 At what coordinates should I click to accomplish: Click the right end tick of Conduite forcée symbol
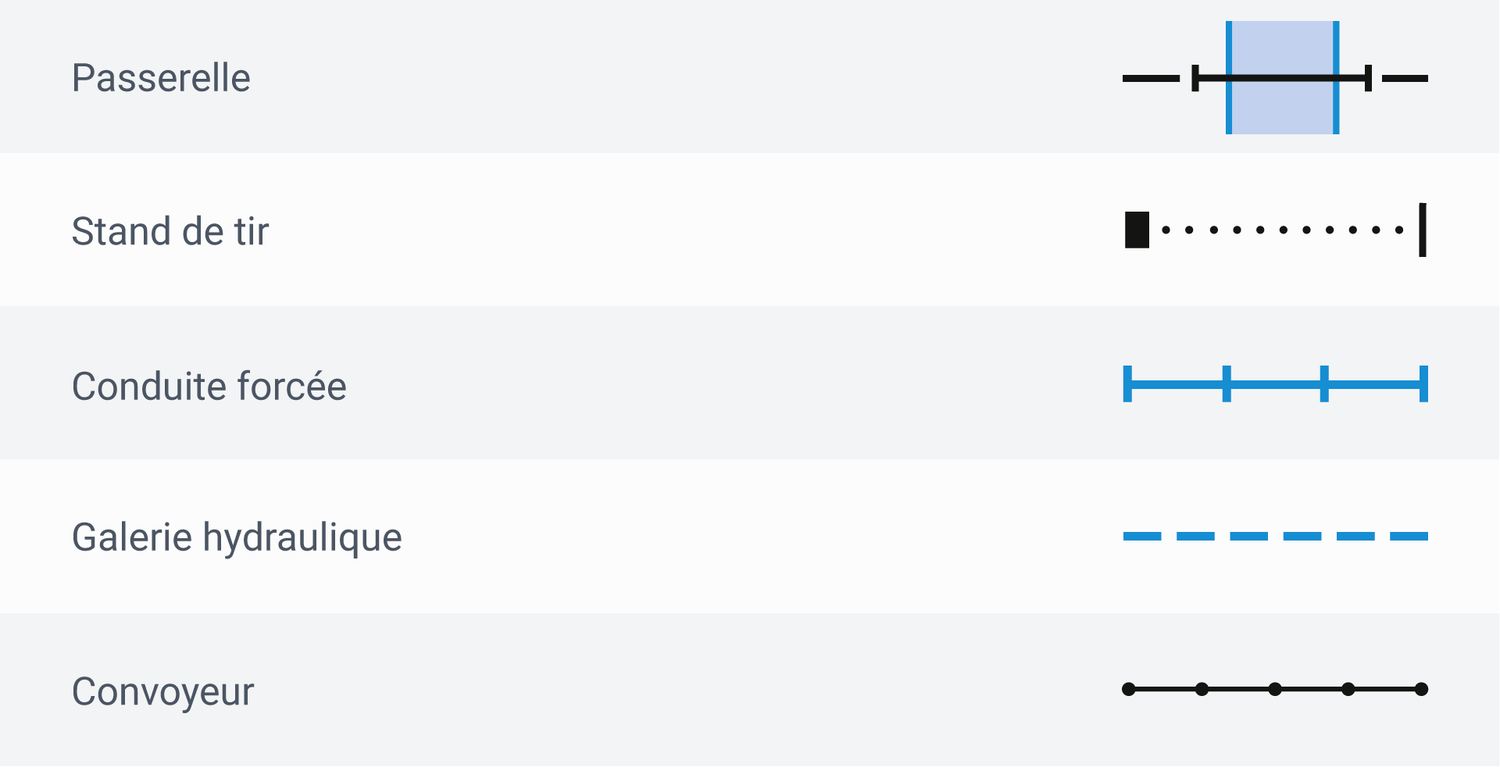coord(1423,384)
